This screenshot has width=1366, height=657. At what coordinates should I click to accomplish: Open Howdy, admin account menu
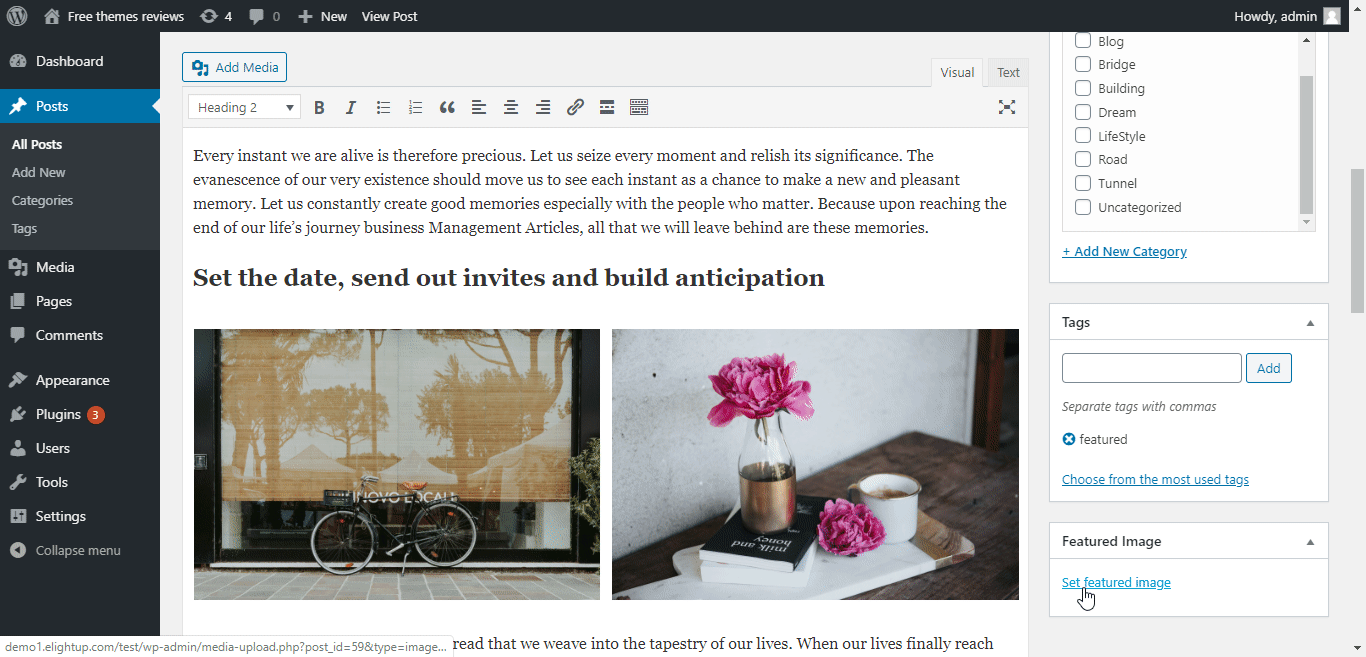click(x=1288, y=16)
